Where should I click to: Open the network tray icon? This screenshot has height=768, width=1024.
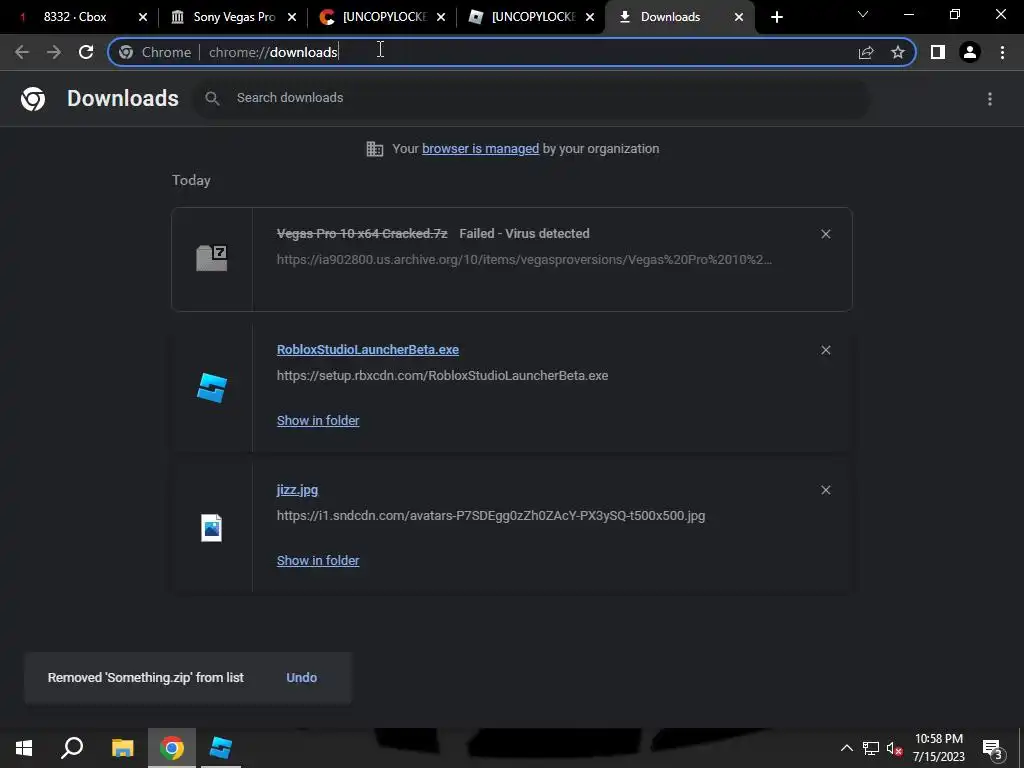[x=871, y=748]
